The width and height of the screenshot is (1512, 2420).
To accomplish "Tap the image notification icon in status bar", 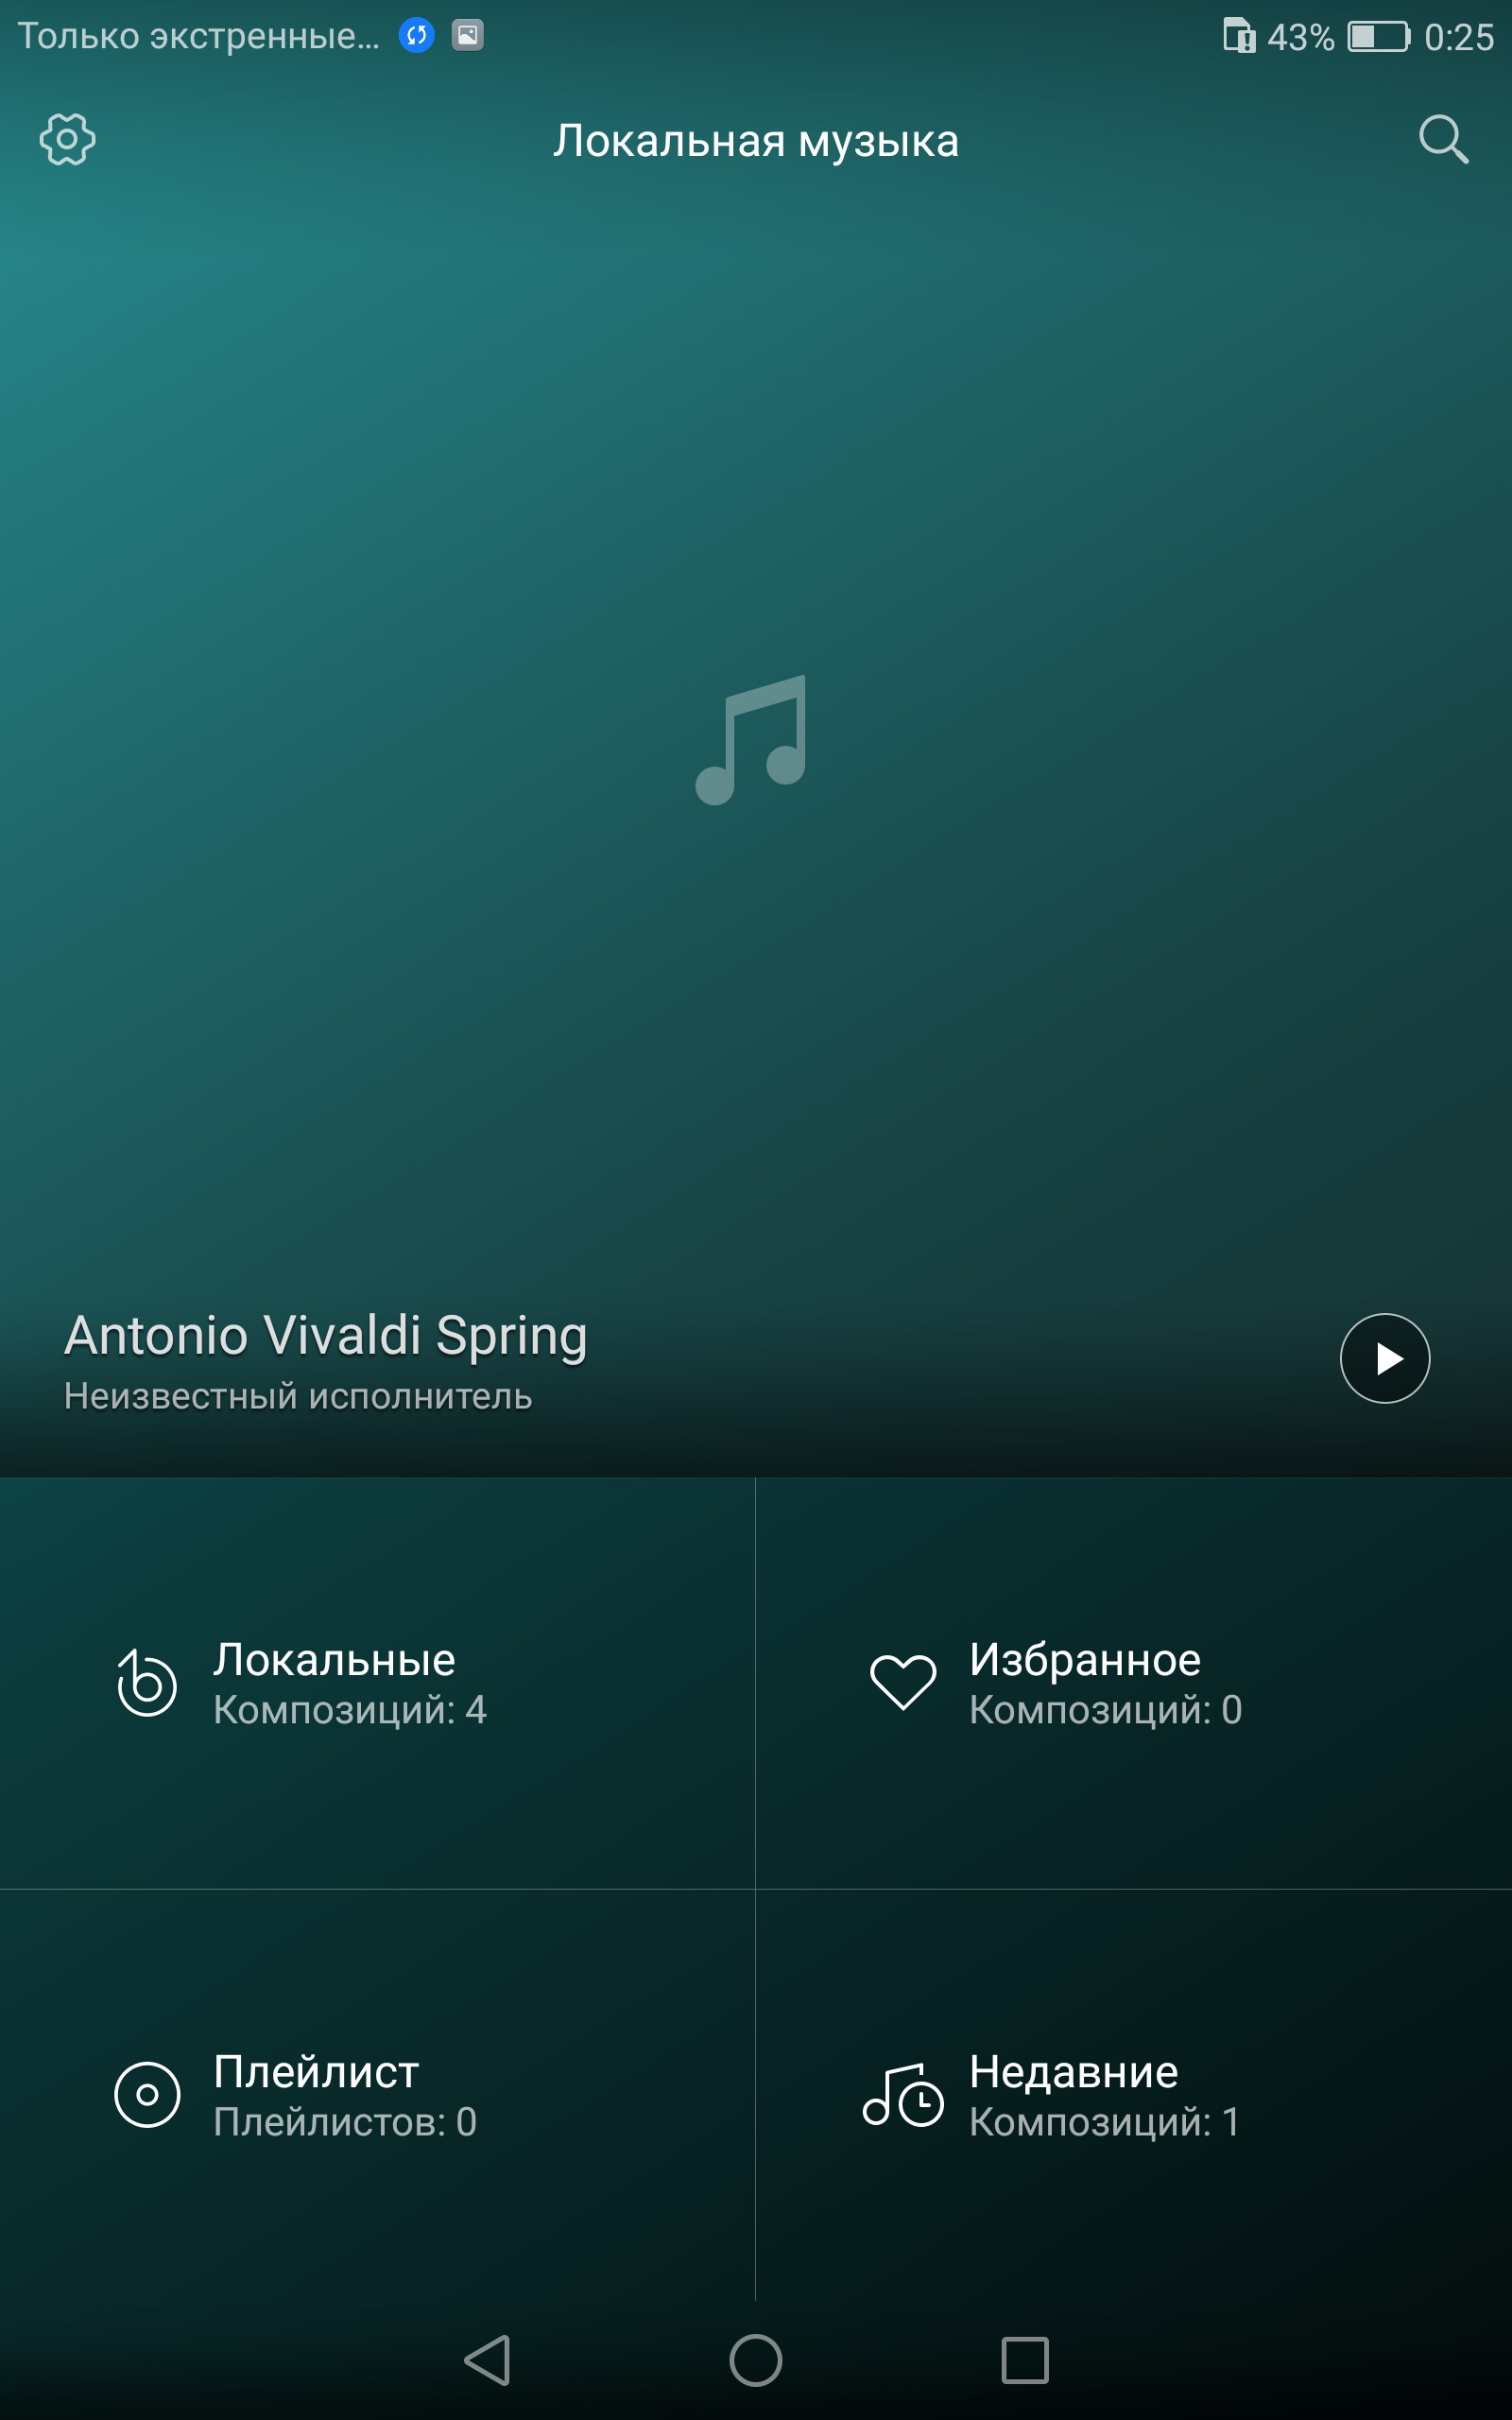I will [x=467, y=35].
